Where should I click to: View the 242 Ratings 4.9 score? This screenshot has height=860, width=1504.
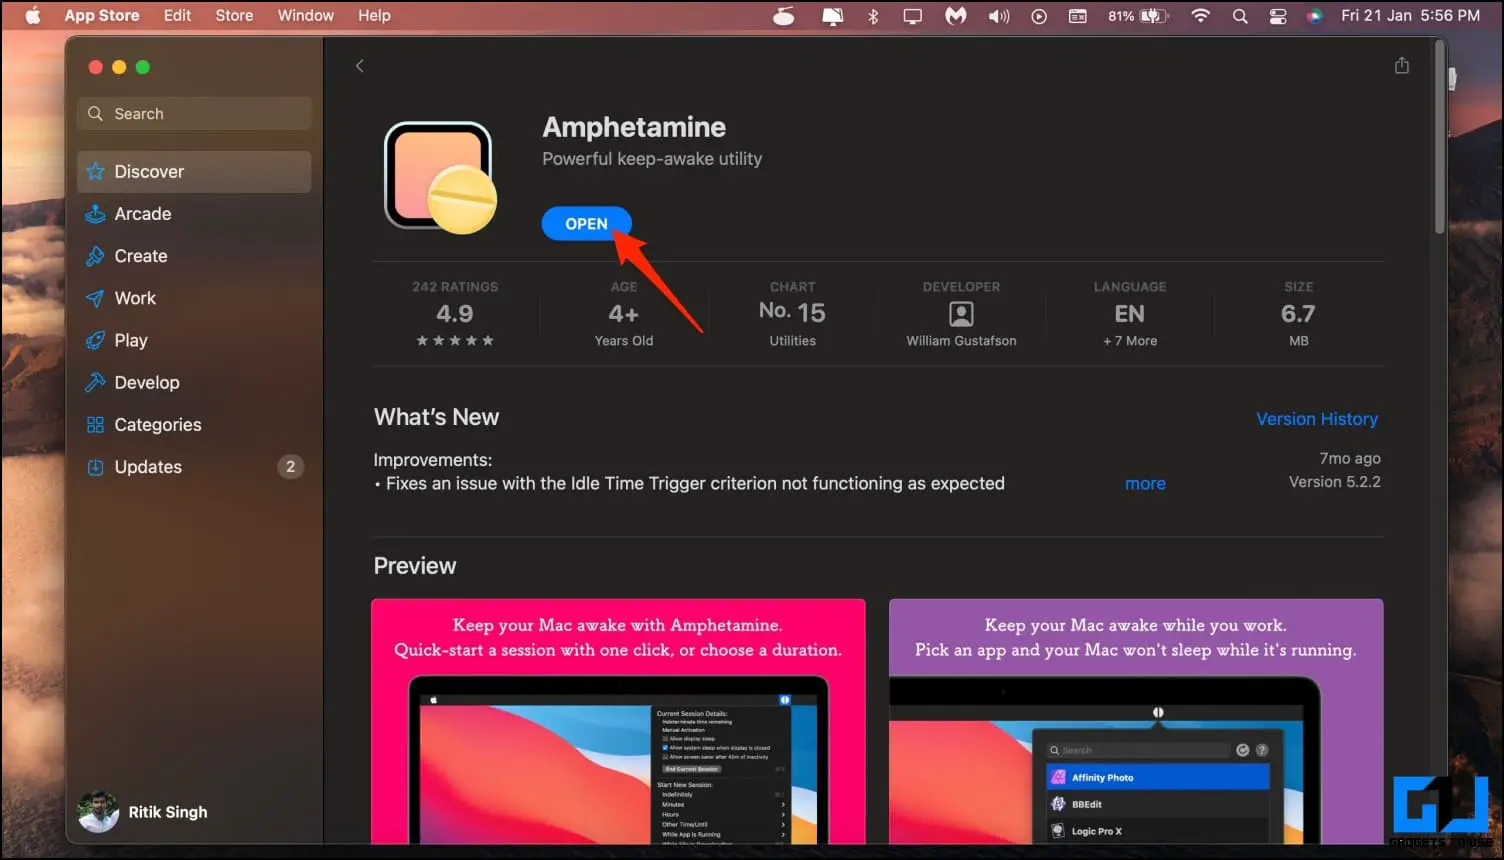[455, 314]
